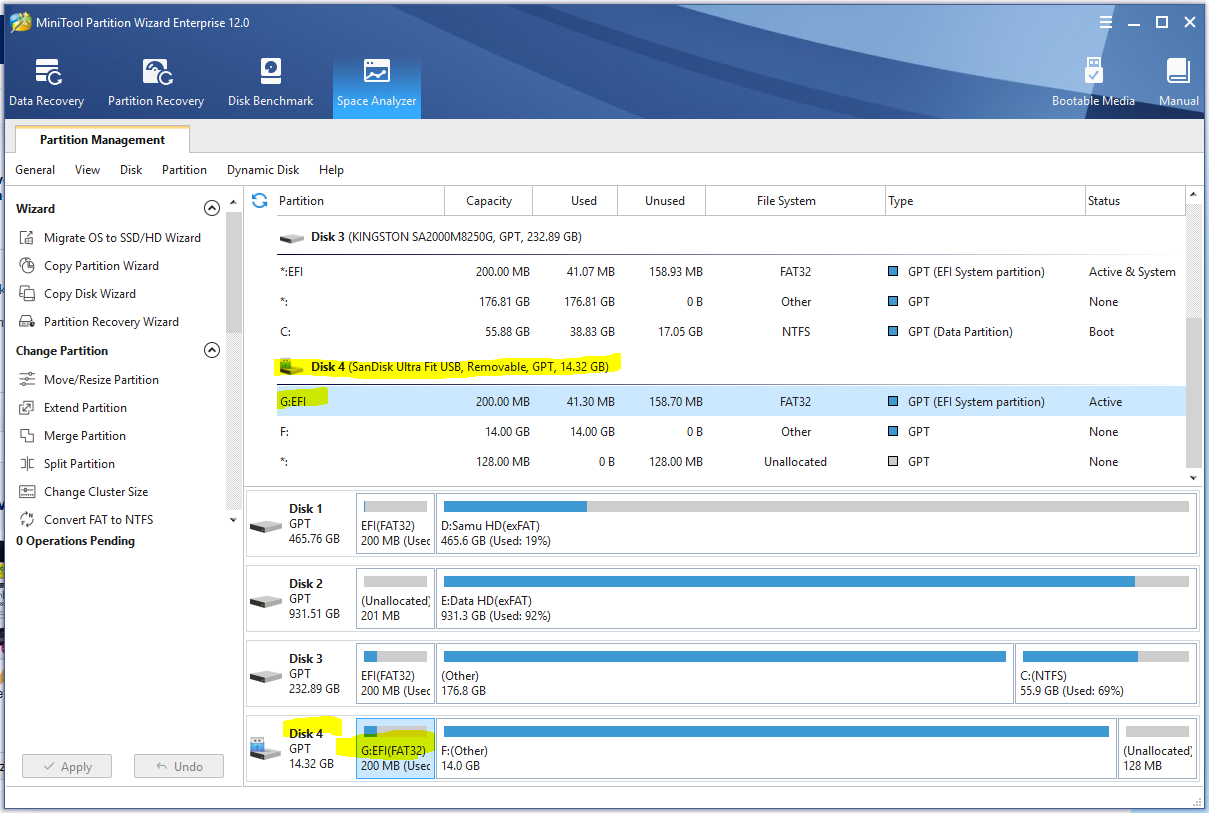Select the Disk 1 EFI(FAT32) block
1209x813 pixels.
coord(395,523)
